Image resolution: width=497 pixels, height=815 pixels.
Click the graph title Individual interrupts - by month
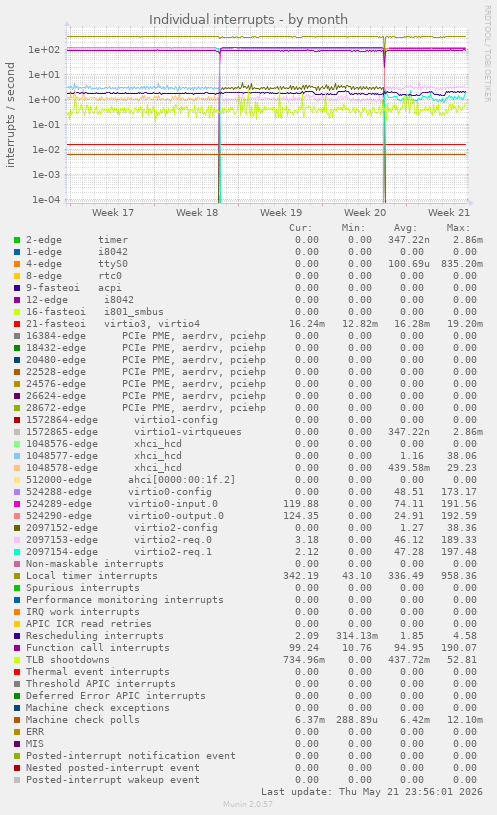[248, 20]
